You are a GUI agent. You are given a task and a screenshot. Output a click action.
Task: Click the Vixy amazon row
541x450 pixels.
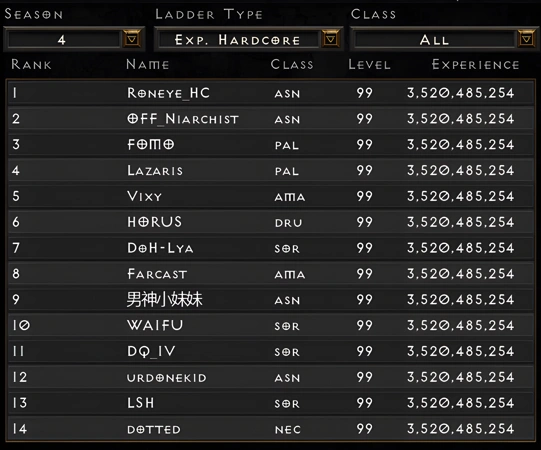[x=271, y=196]
